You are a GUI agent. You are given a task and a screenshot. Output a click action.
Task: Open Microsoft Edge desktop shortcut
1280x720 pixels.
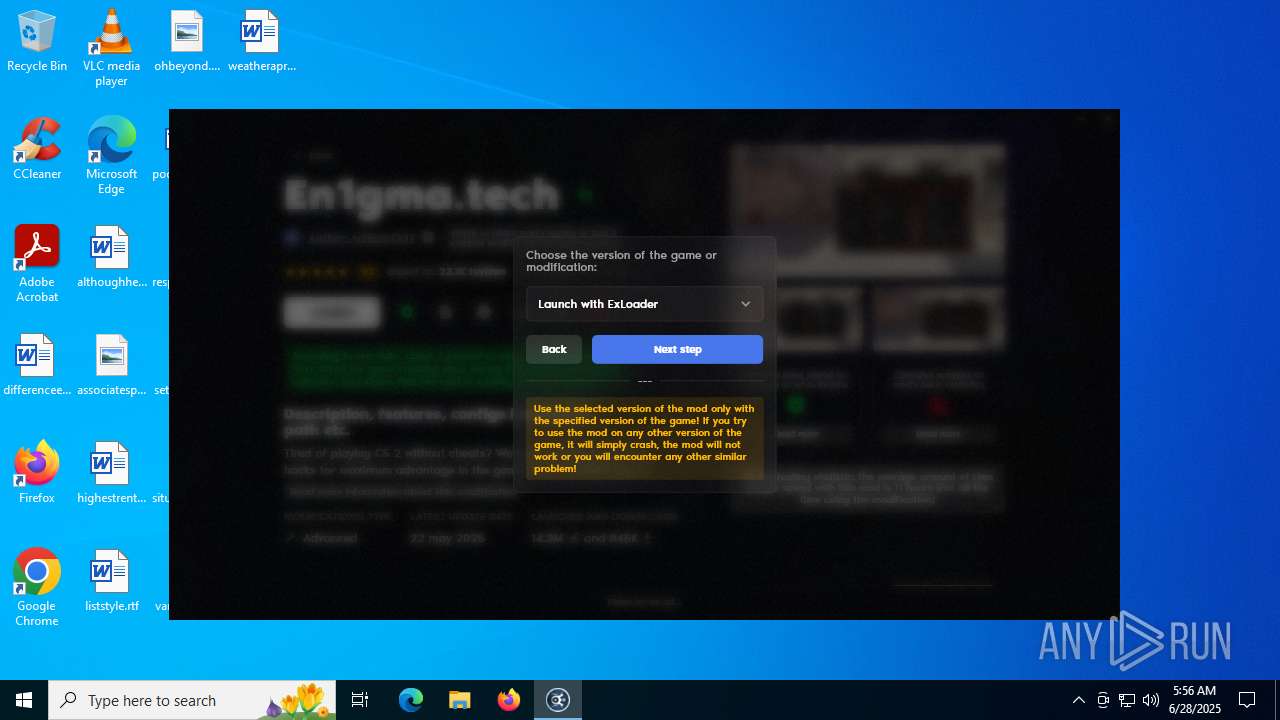[x=111, y=156]
